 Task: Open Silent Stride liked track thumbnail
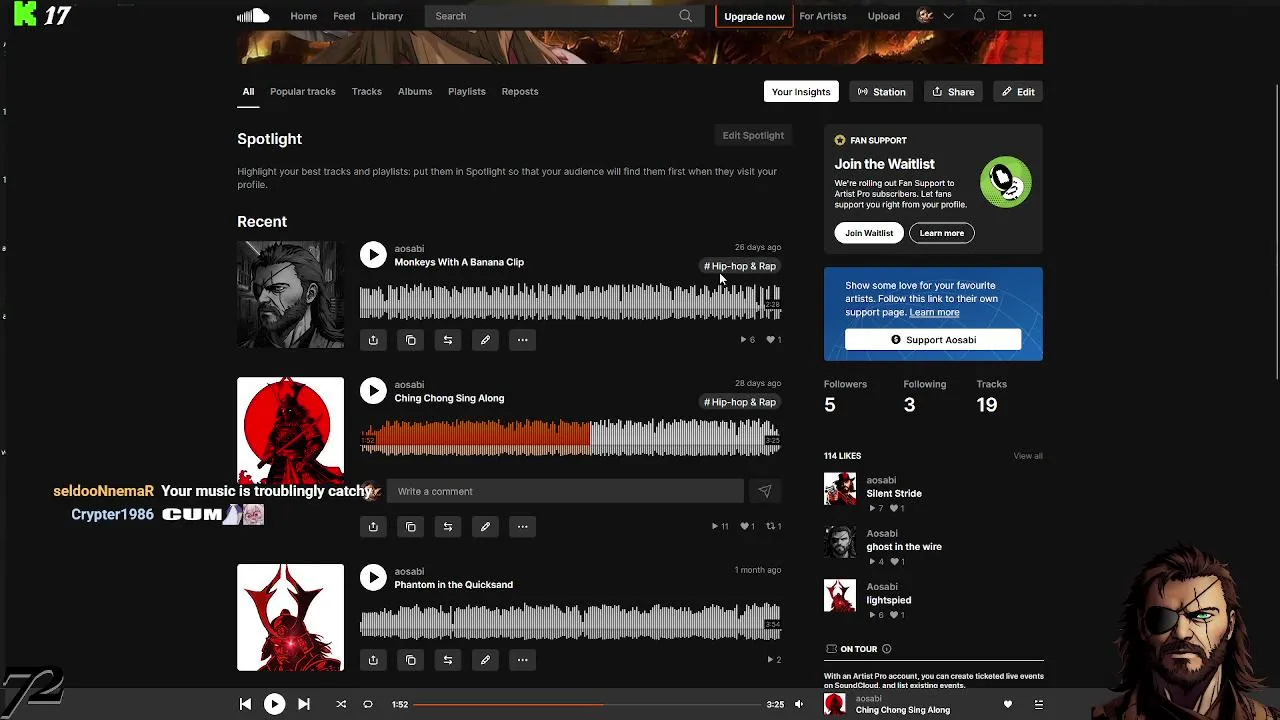(840, 489)
